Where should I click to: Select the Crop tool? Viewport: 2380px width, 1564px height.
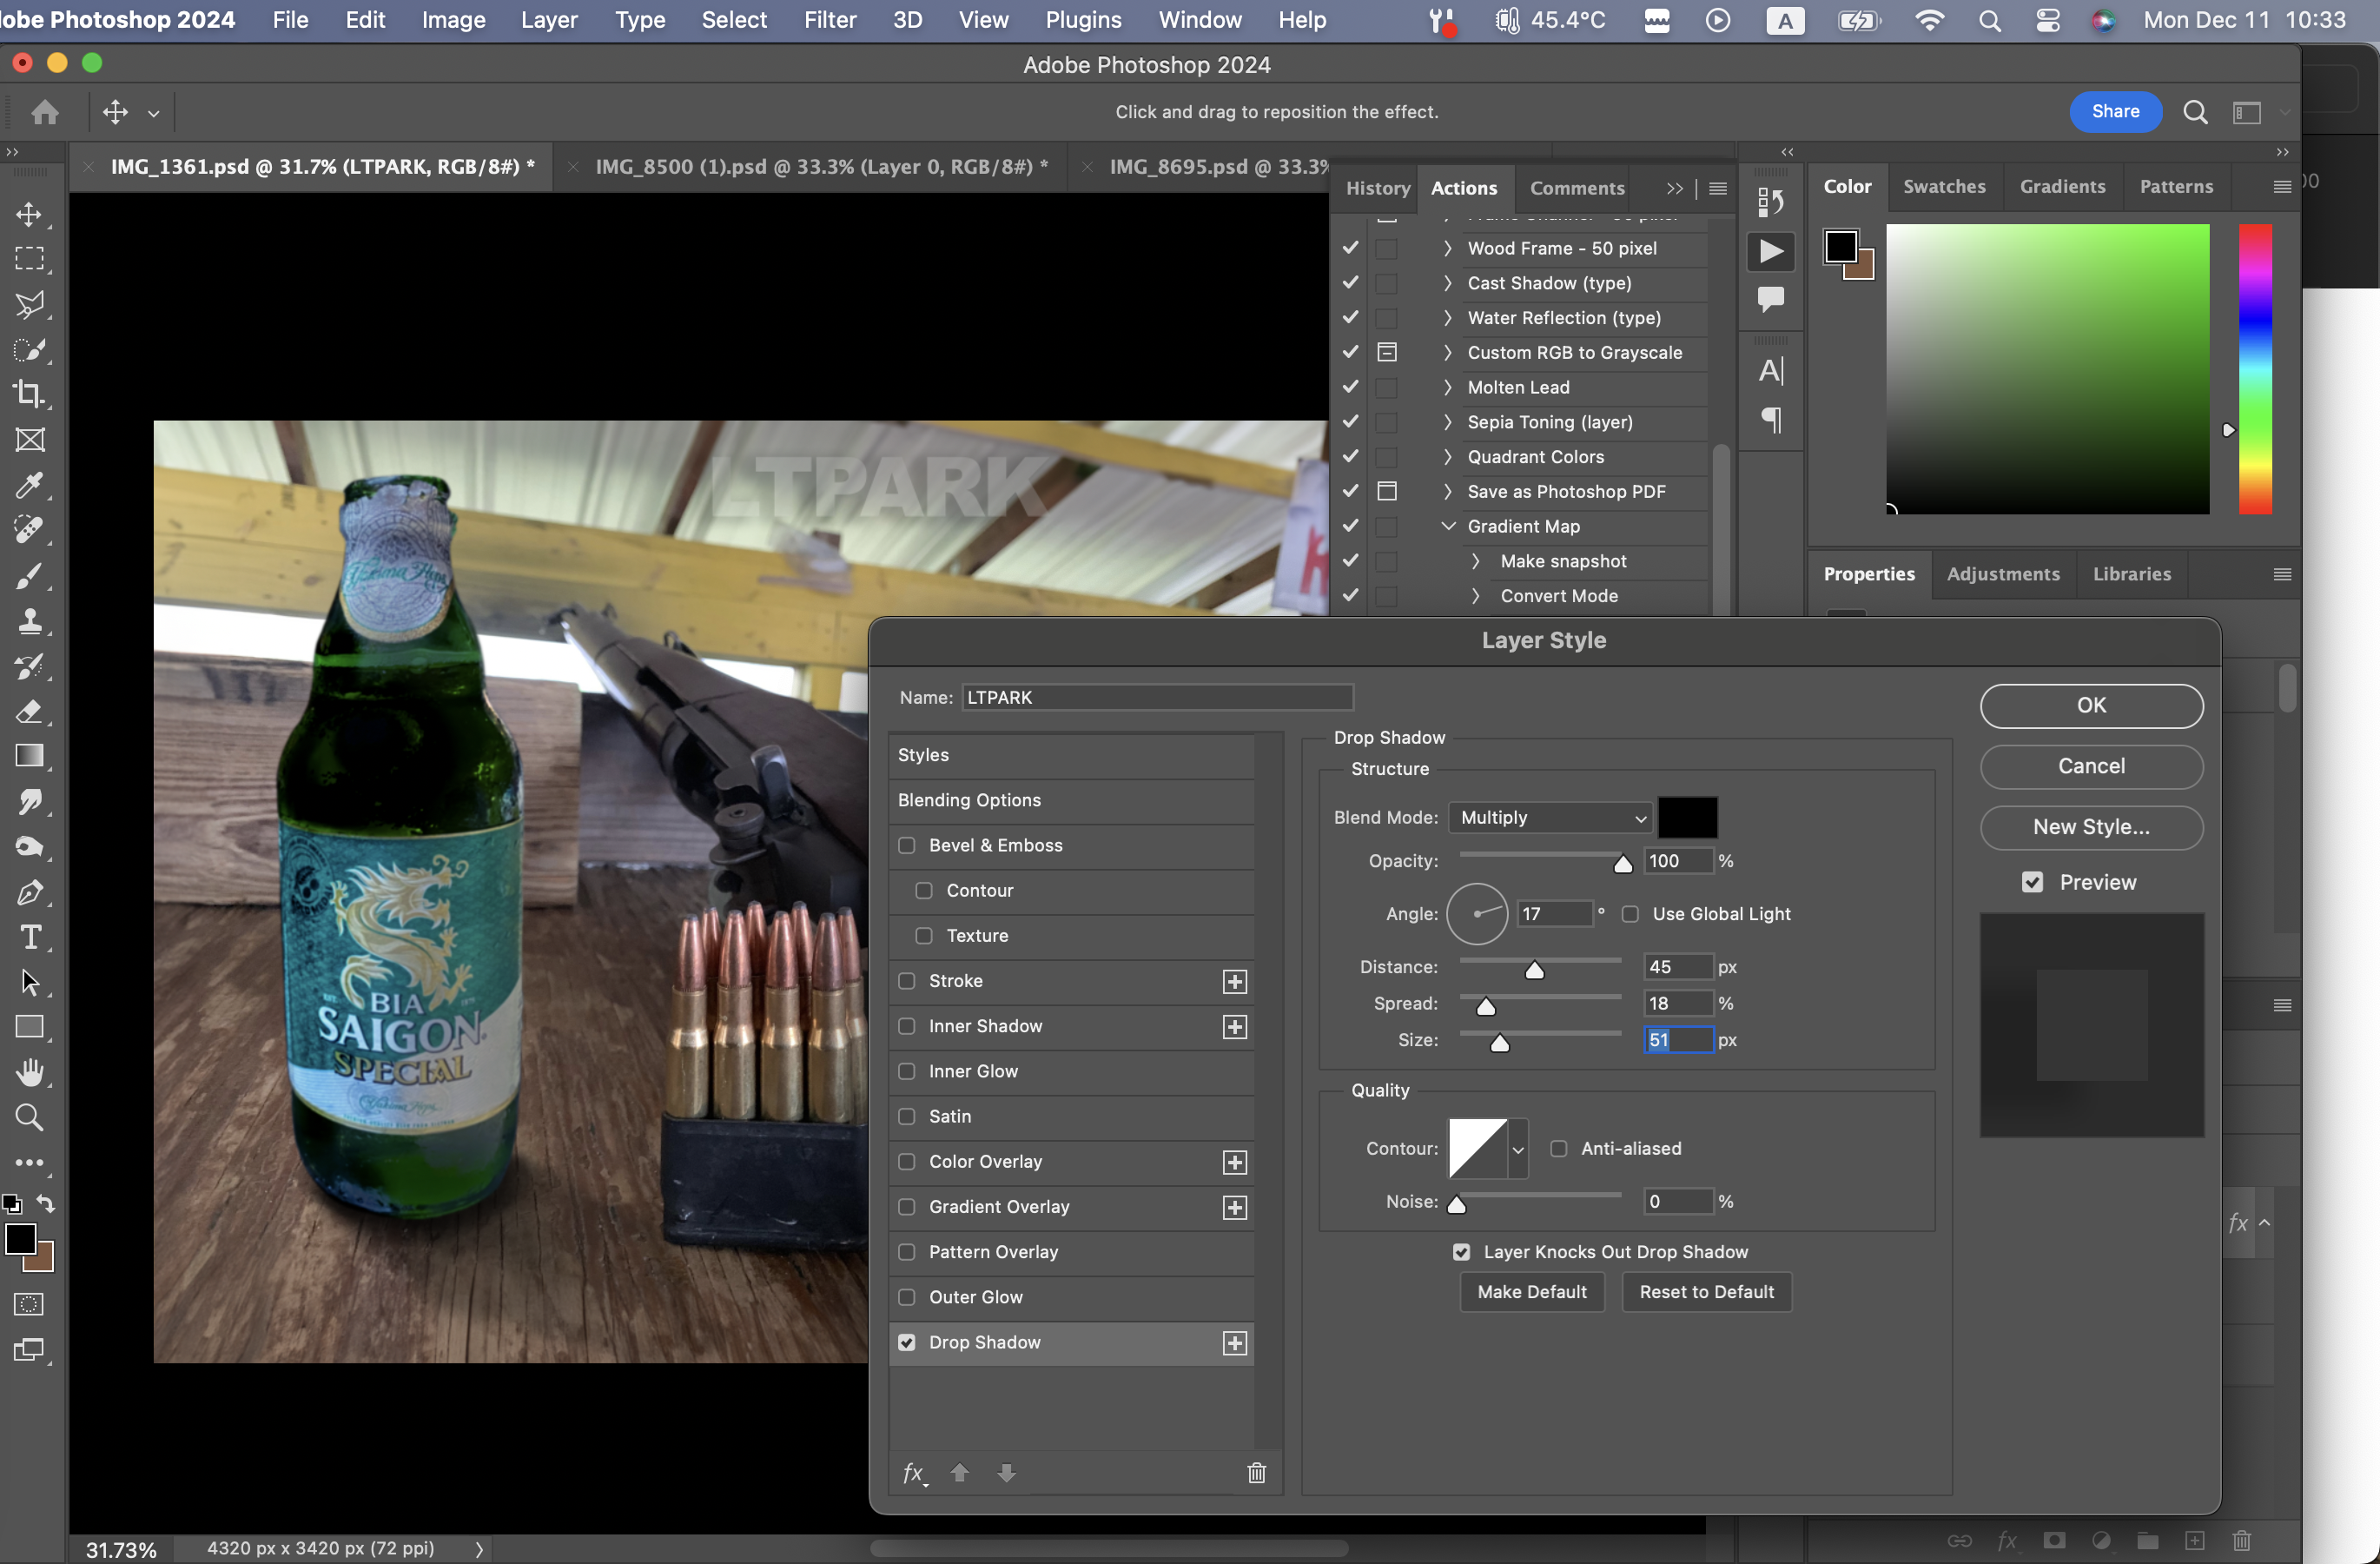30,394
